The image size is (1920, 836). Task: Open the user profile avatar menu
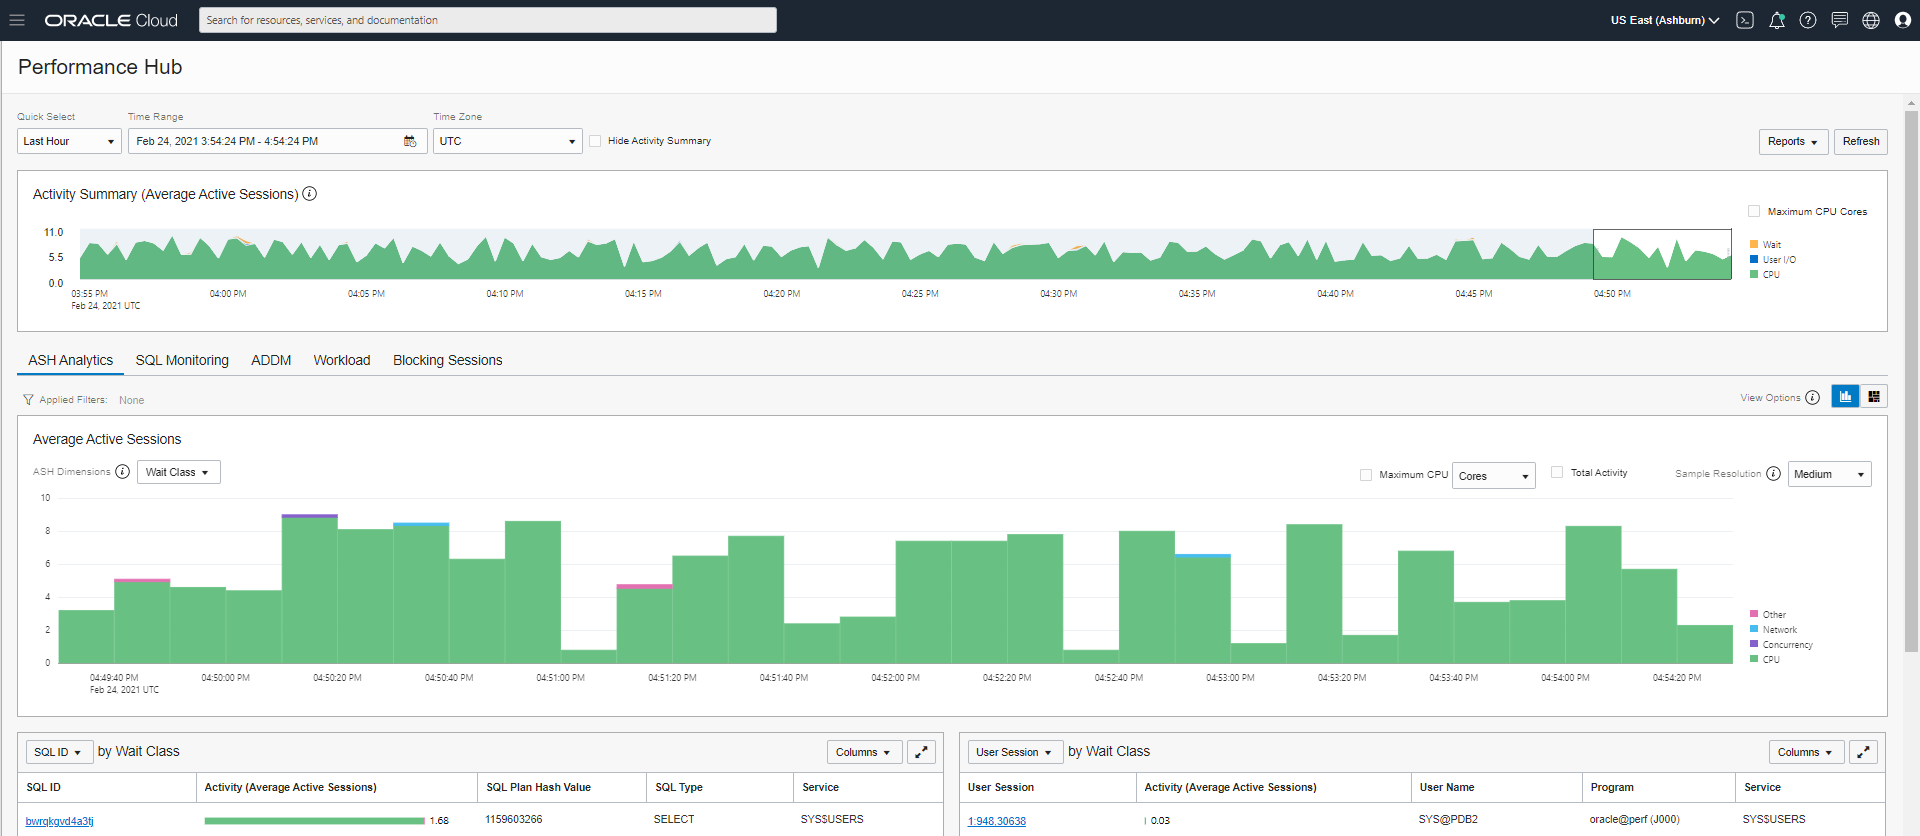click(1902, 20)
